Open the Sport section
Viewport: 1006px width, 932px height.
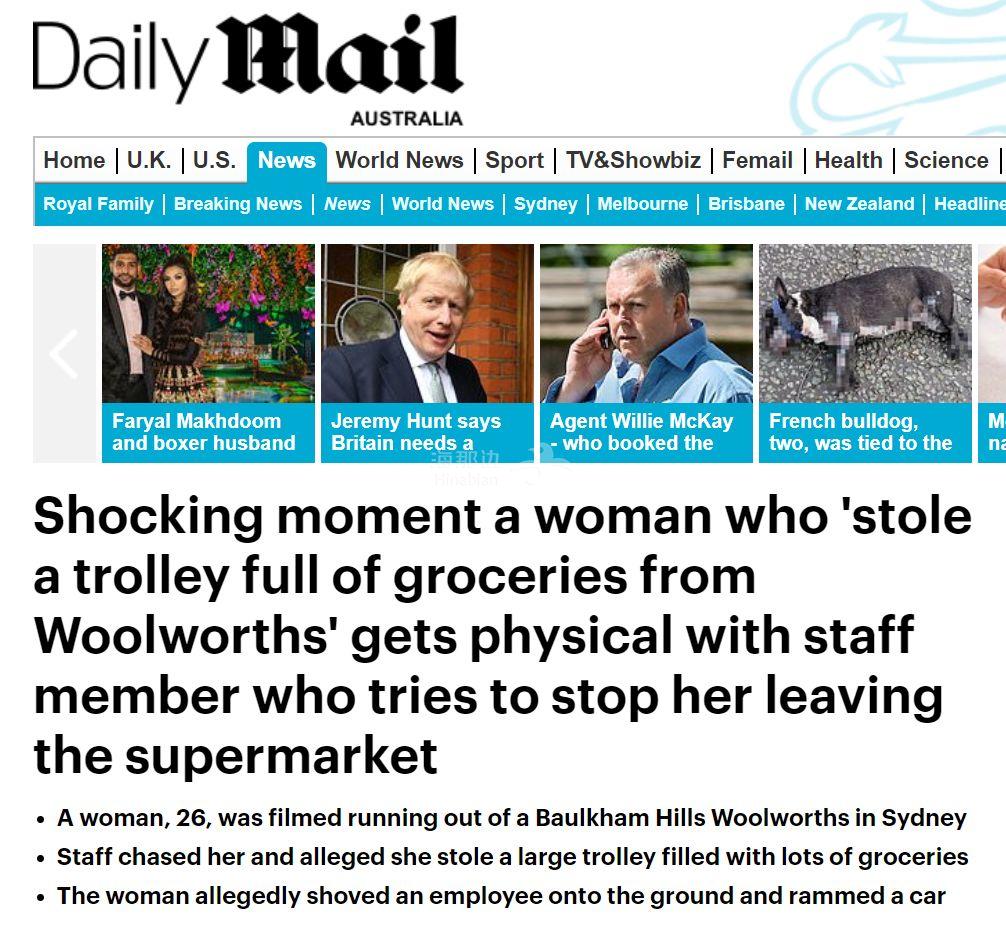coord(514,160)
